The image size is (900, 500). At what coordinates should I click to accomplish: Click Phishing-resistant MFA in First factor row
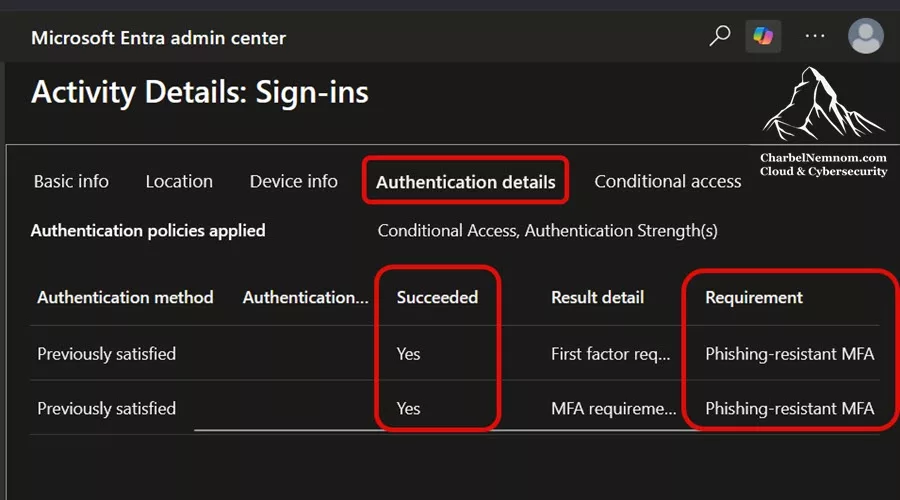pyautogui.click(x=790, y=354)
